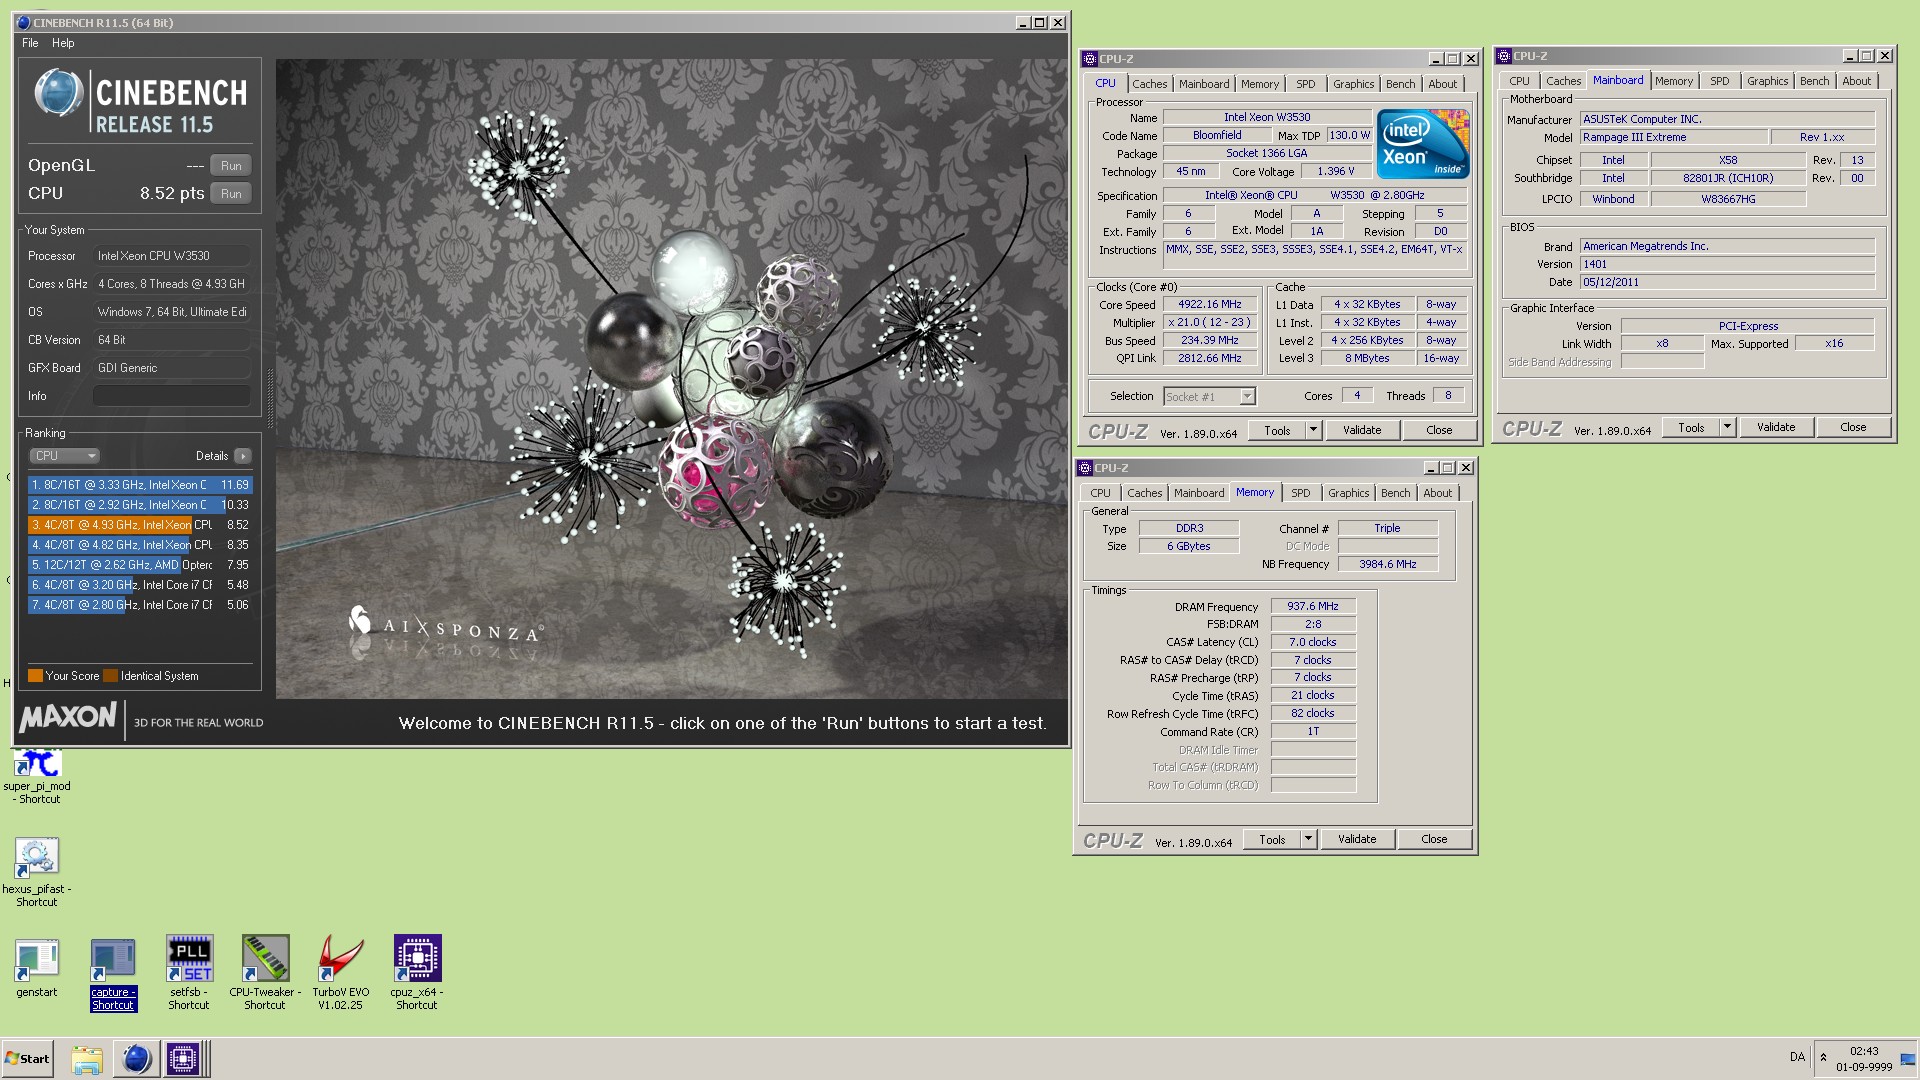This screenshot has width=1920, height=1080.
Task: Run the CPU benchmark
Action: point(231,194)
